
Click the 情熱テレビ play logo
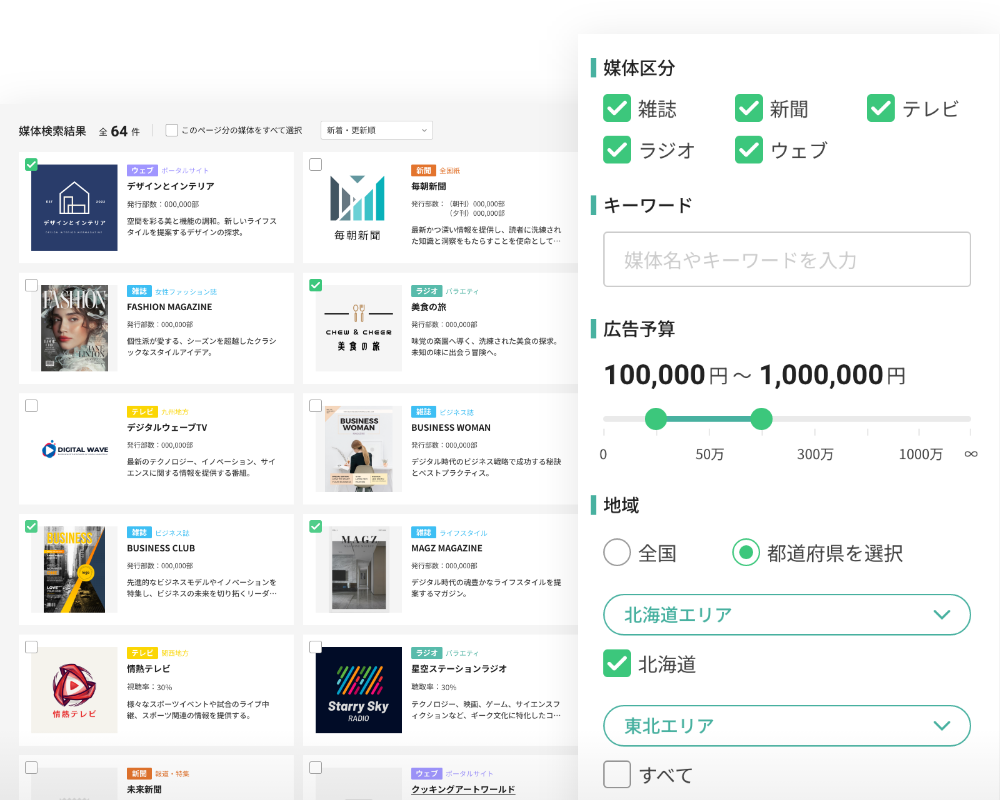(74, 691)
